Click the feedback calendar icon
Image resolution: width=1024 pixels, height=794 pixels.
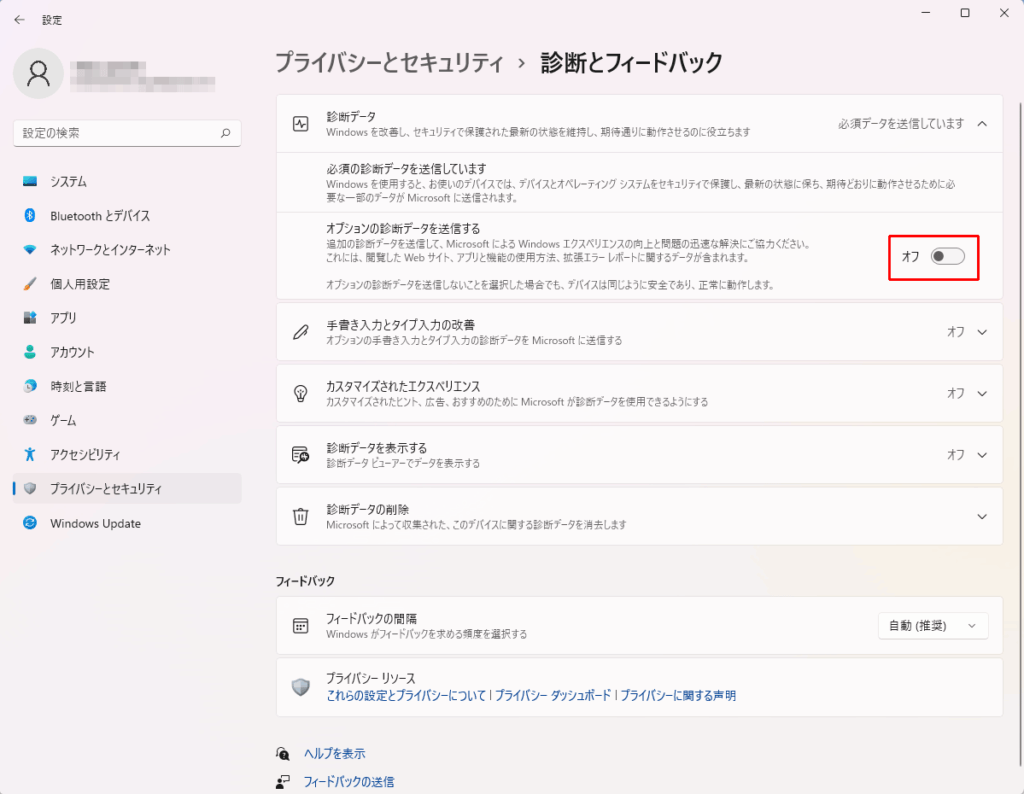point(300,626)
